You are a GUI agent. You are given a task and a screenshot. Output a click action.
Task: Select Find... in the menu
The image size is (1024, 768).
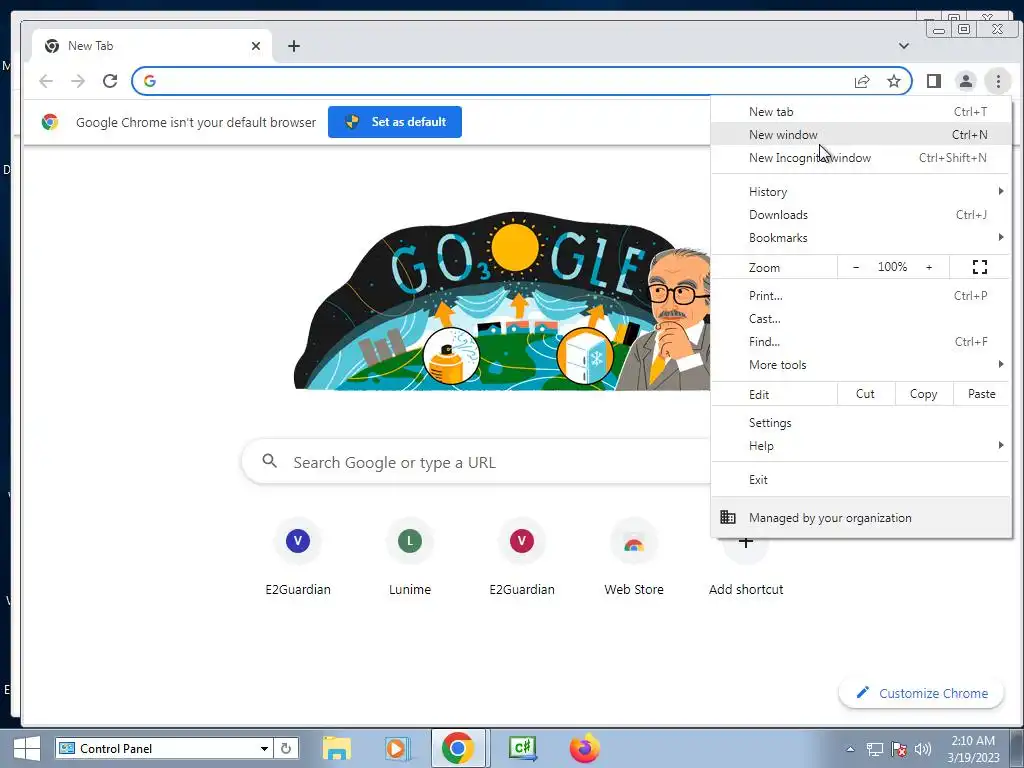(861, 342)
